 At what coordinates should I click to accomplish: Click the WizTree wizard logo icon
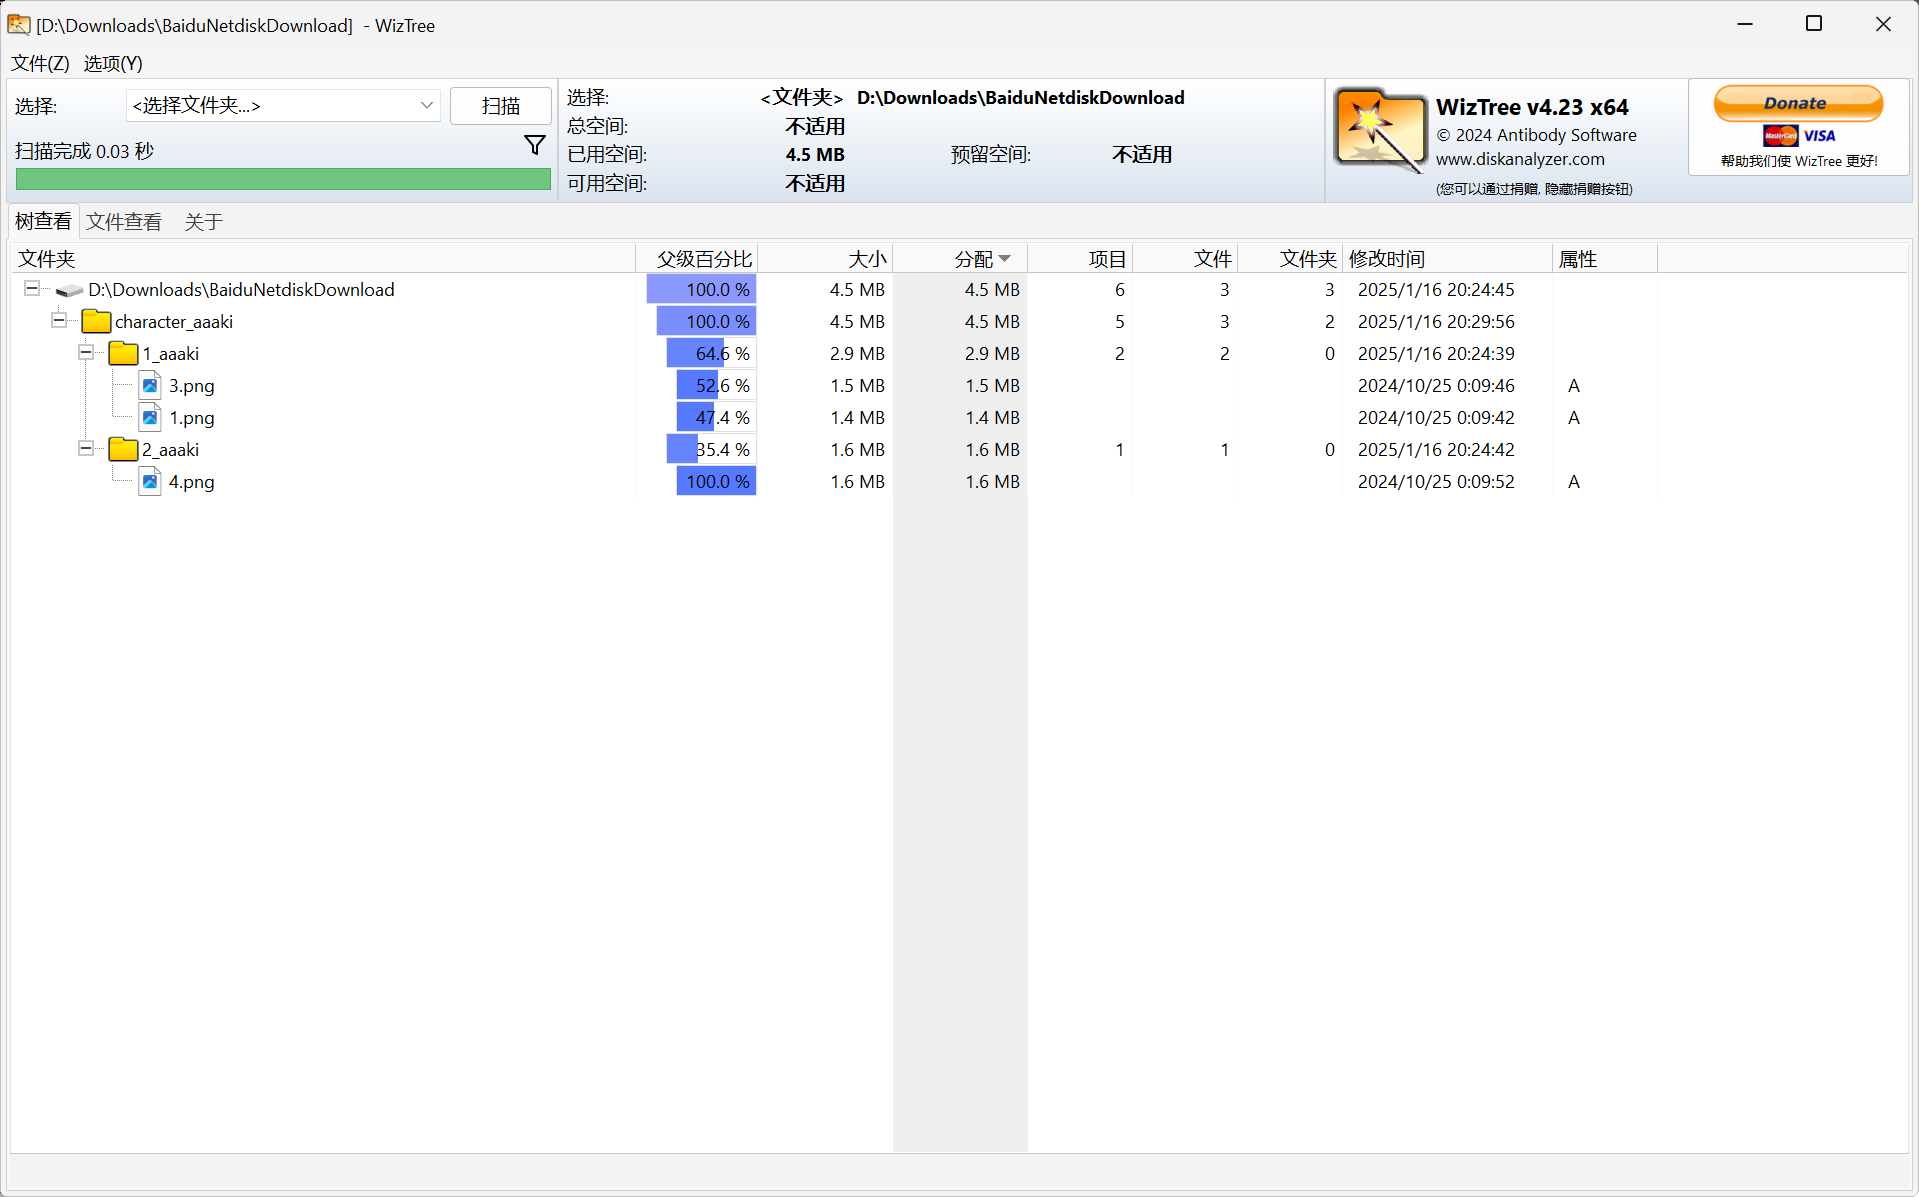click(1380, 130)
